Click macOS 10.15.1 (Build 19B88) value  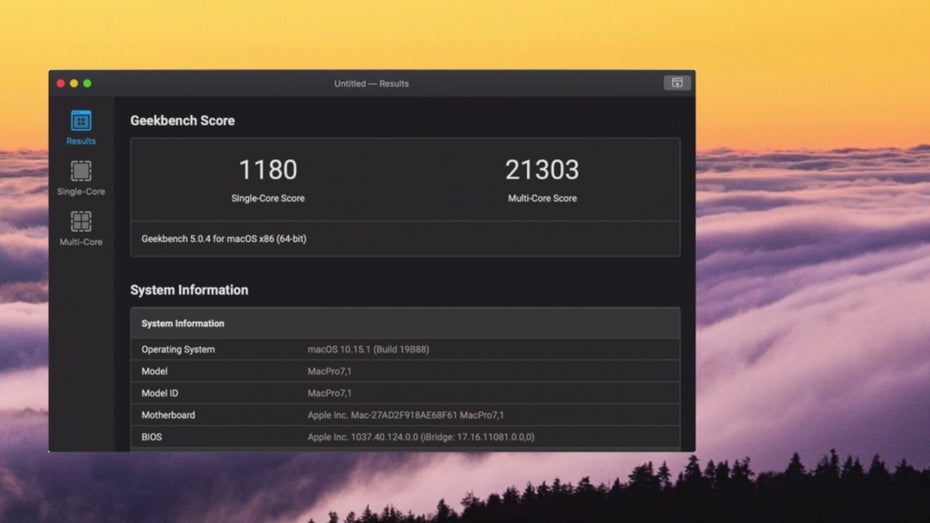tap(368, 349)
